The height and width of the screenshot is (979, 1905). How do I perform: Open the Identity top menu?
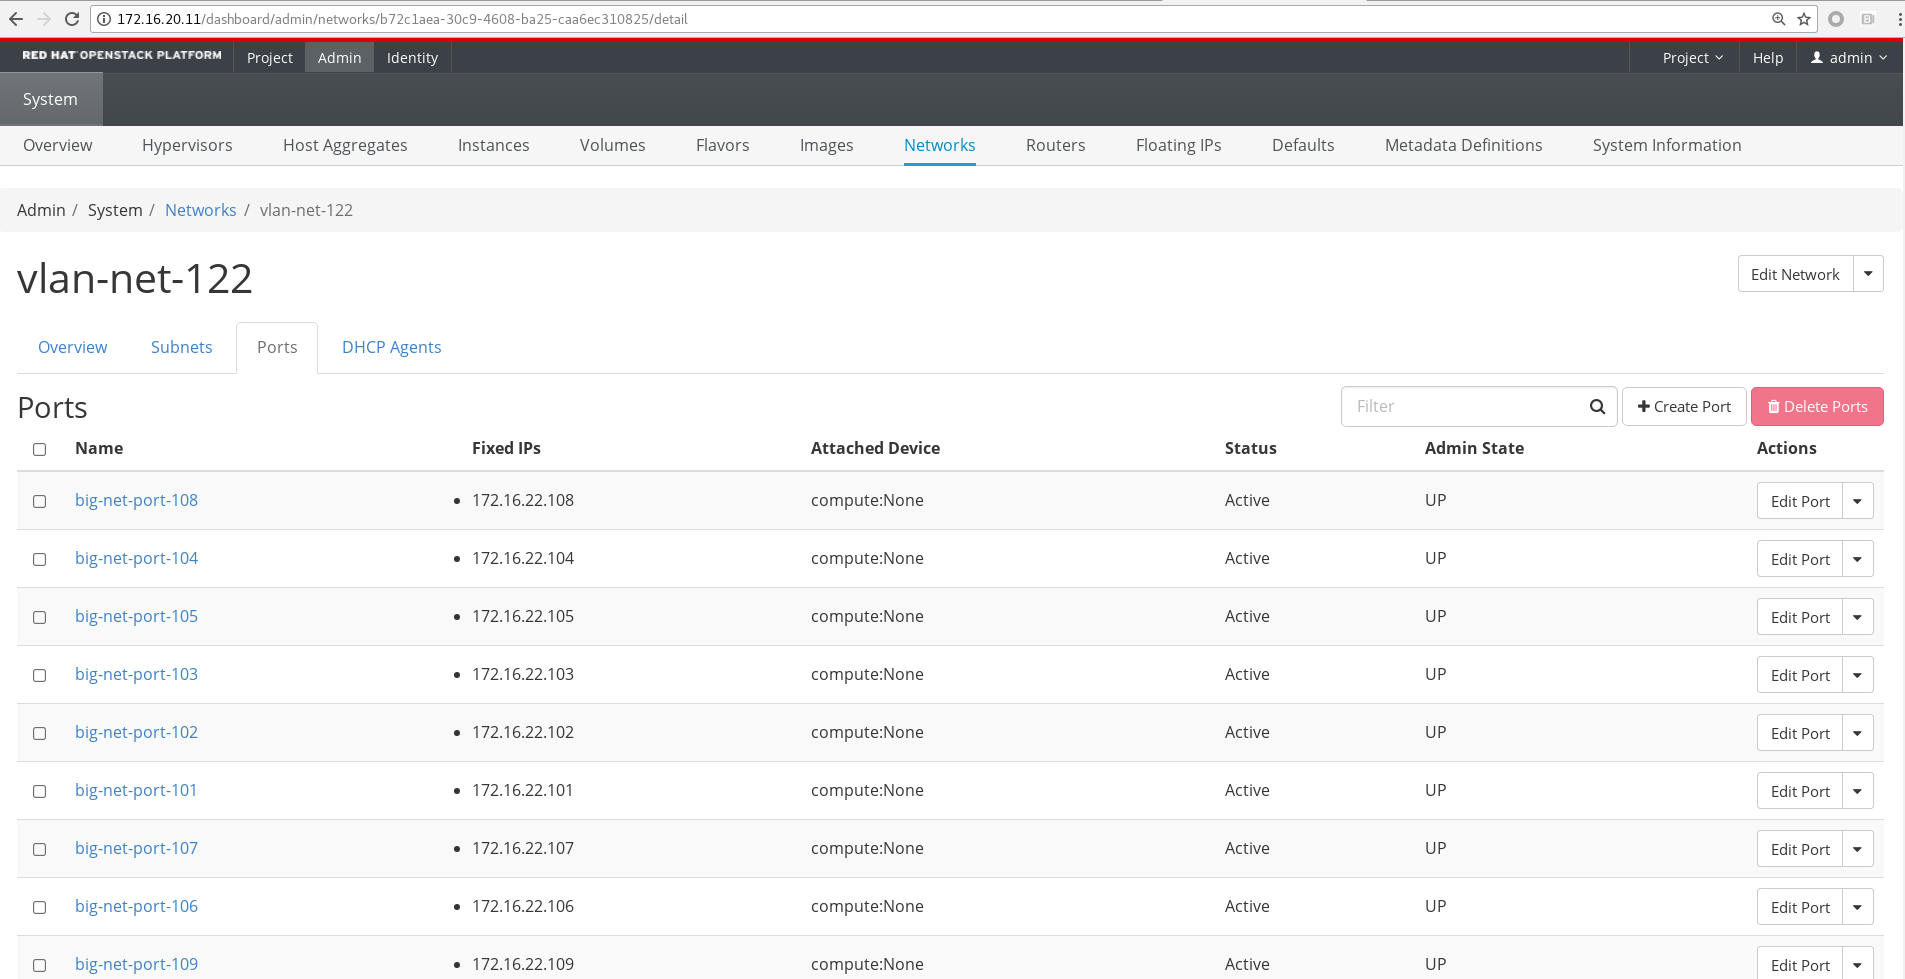coord(412,58)
